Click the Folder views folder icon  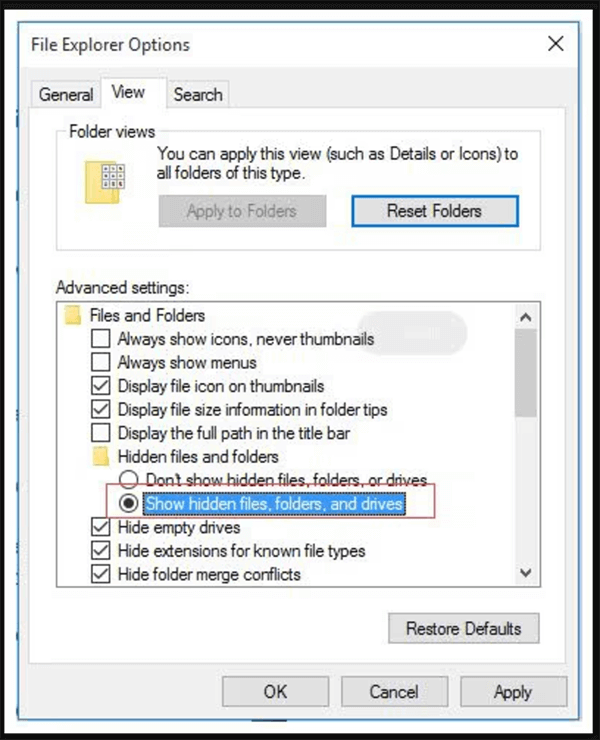[105, 182]
